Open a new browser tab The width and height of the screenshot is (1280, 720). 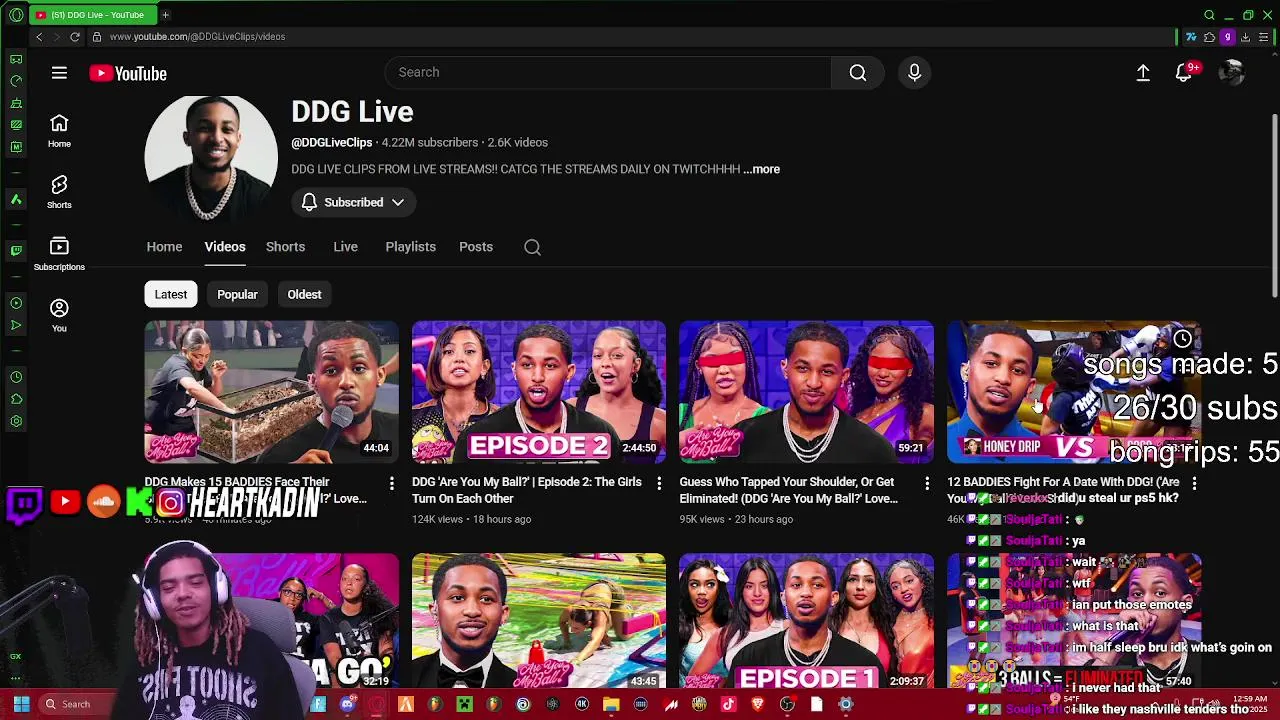point(165,15)
